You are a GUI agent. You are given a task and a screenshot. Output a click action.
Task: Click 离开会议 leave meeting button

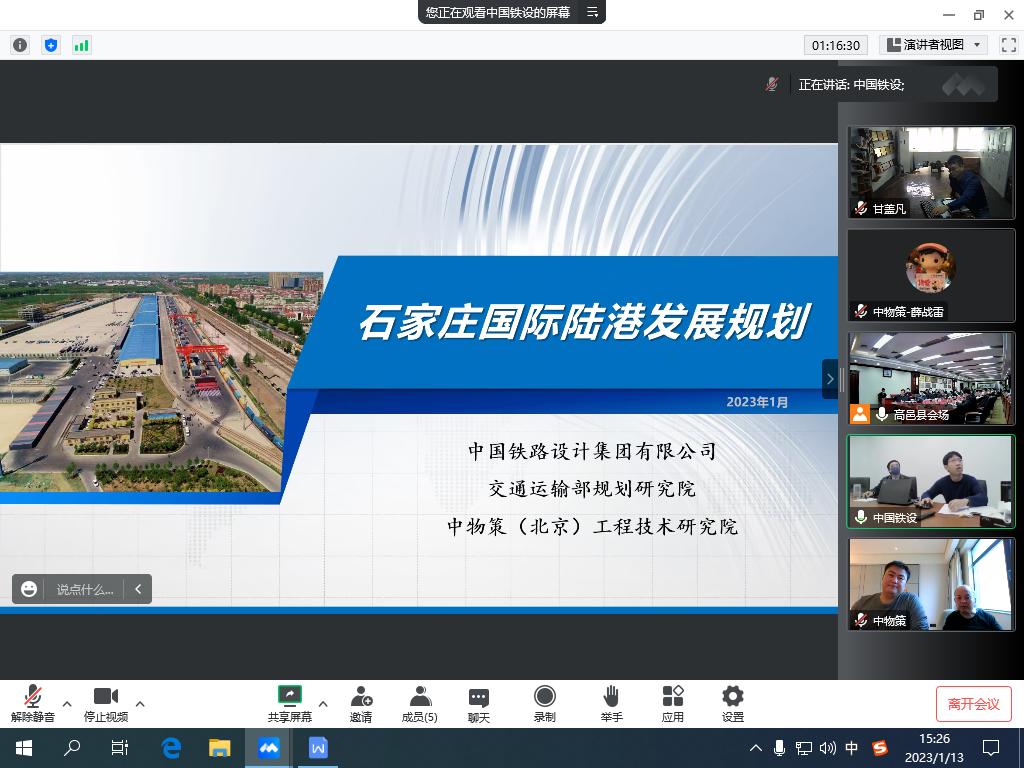click(x=974, y=704)
